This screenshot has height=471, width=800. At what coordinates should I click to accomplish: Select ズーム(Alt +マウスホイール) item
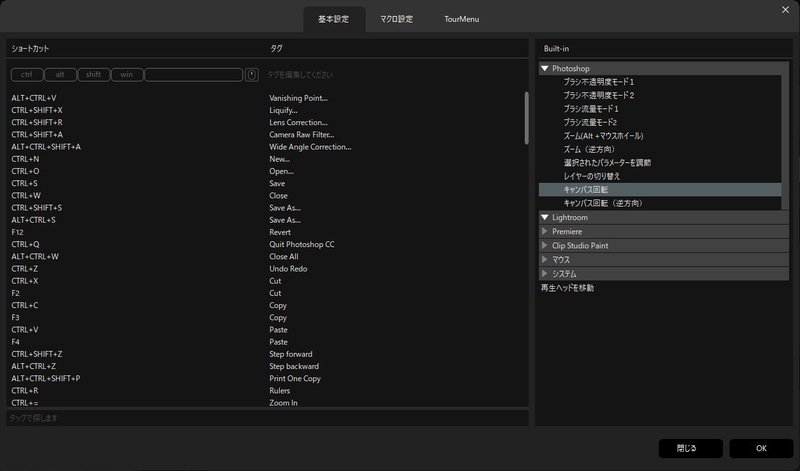coord(660,136)
